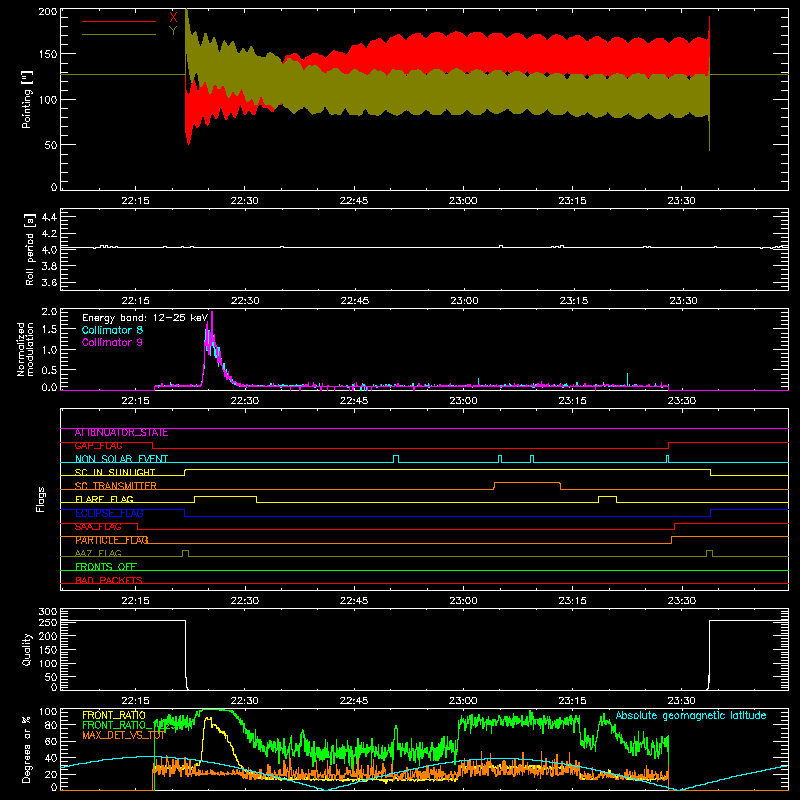
Task: Click the 250 value on Quality axis
Action: click(x=47, y=622)
